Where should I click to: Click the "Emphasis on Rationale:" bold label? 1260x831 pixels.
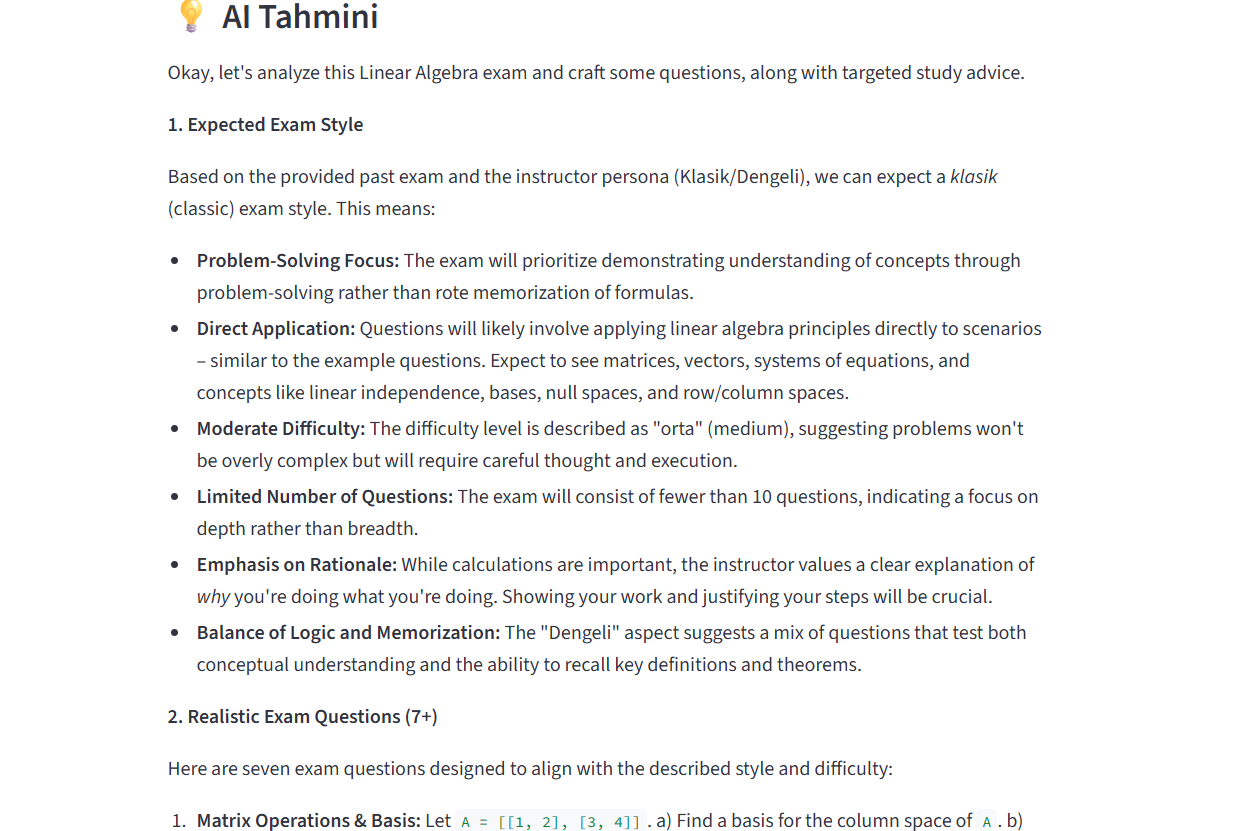pos(297,565)
